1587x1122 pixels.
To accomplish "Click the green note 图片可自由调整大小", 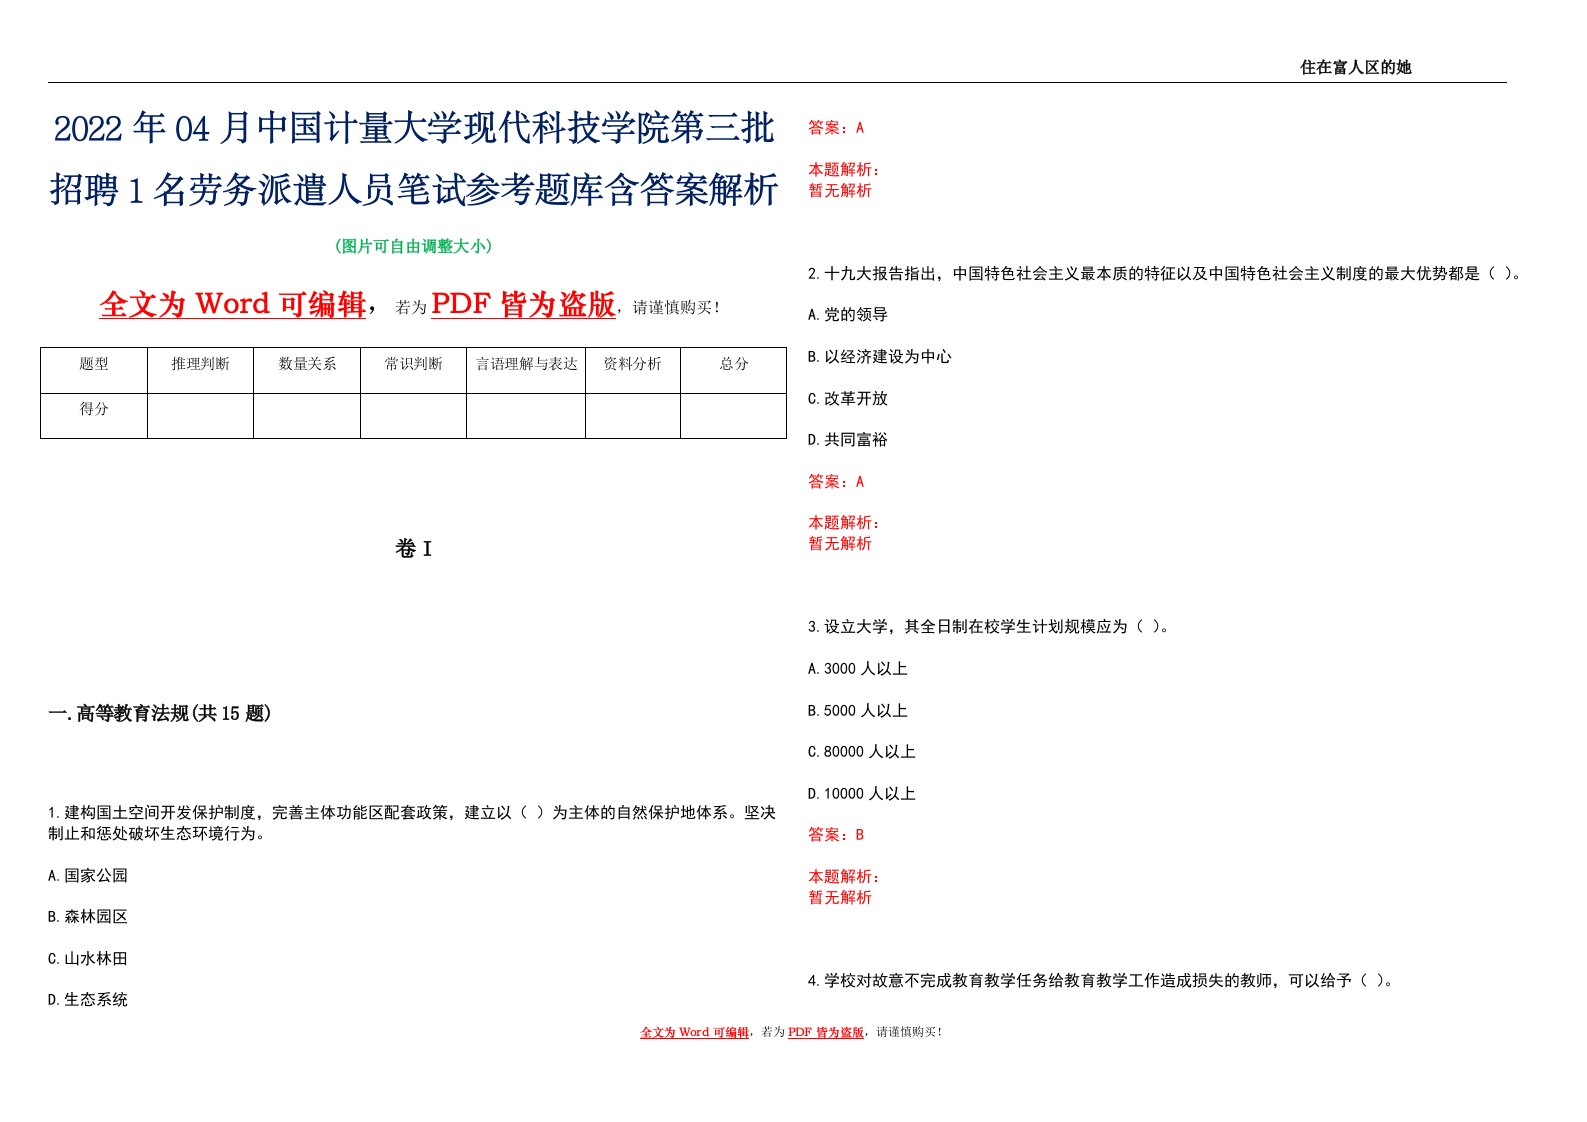I will (x=413, y=246).
